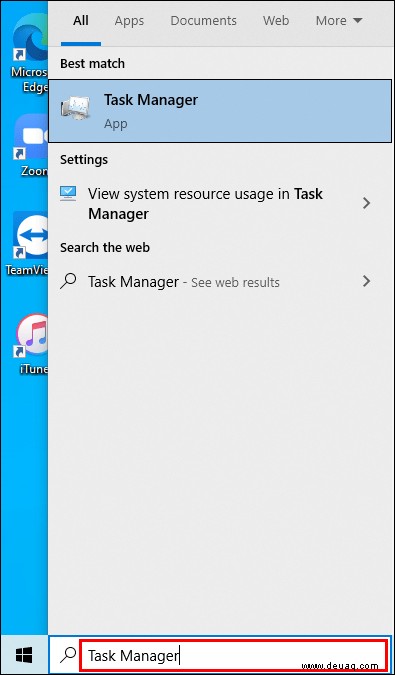Switch to the All tab
The width and height of the screenshot is (395, 675).
[81, 21]
